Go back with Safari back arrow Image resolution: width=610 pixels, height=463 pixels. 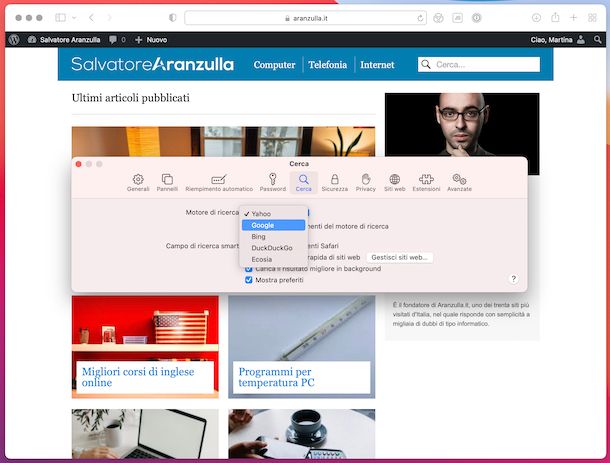coord(91,18)
